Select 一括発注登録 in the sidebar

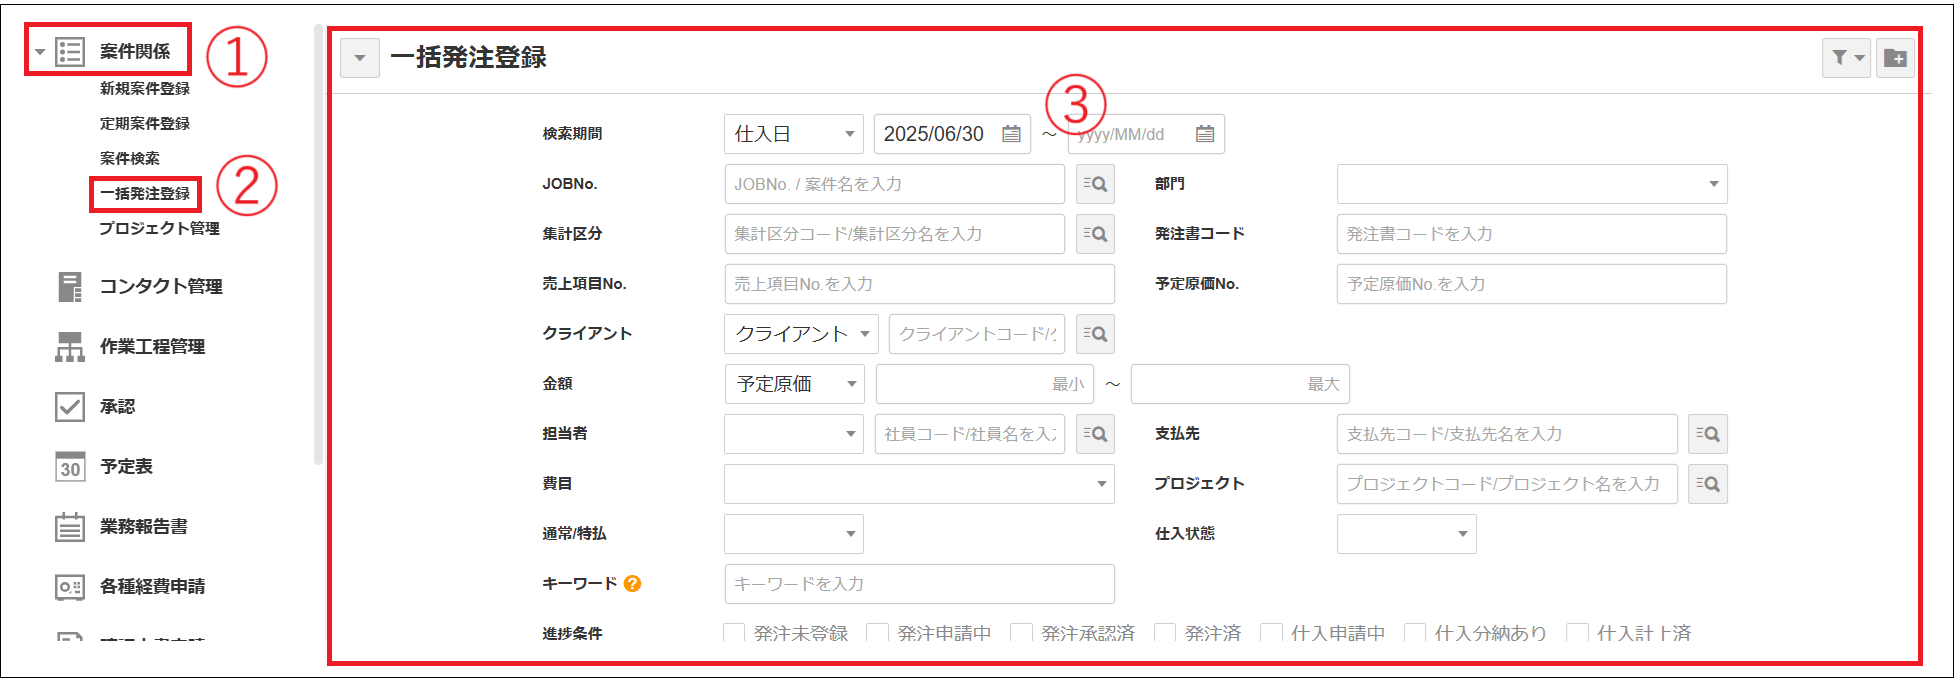coord(145,194)
